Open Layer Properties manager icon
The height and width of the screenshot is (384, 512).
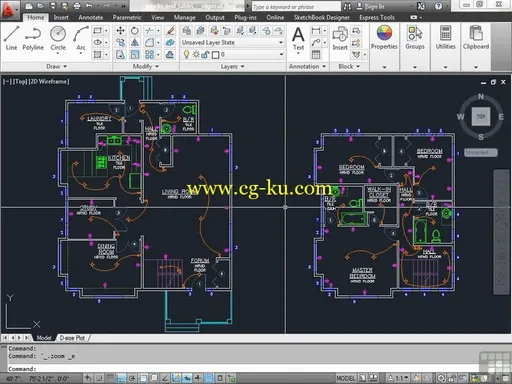point(187,31)
